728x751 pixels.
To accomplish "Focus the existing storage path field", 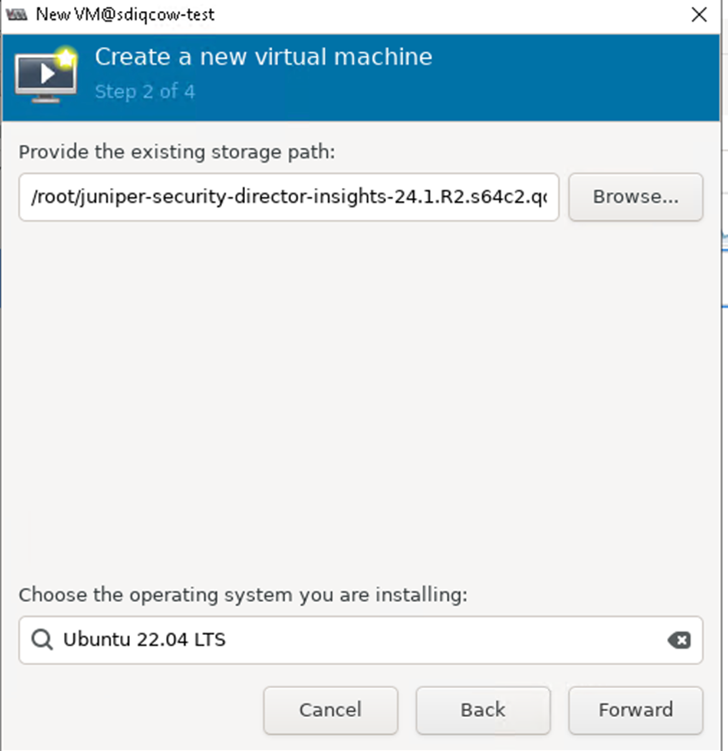I will 289,197.
